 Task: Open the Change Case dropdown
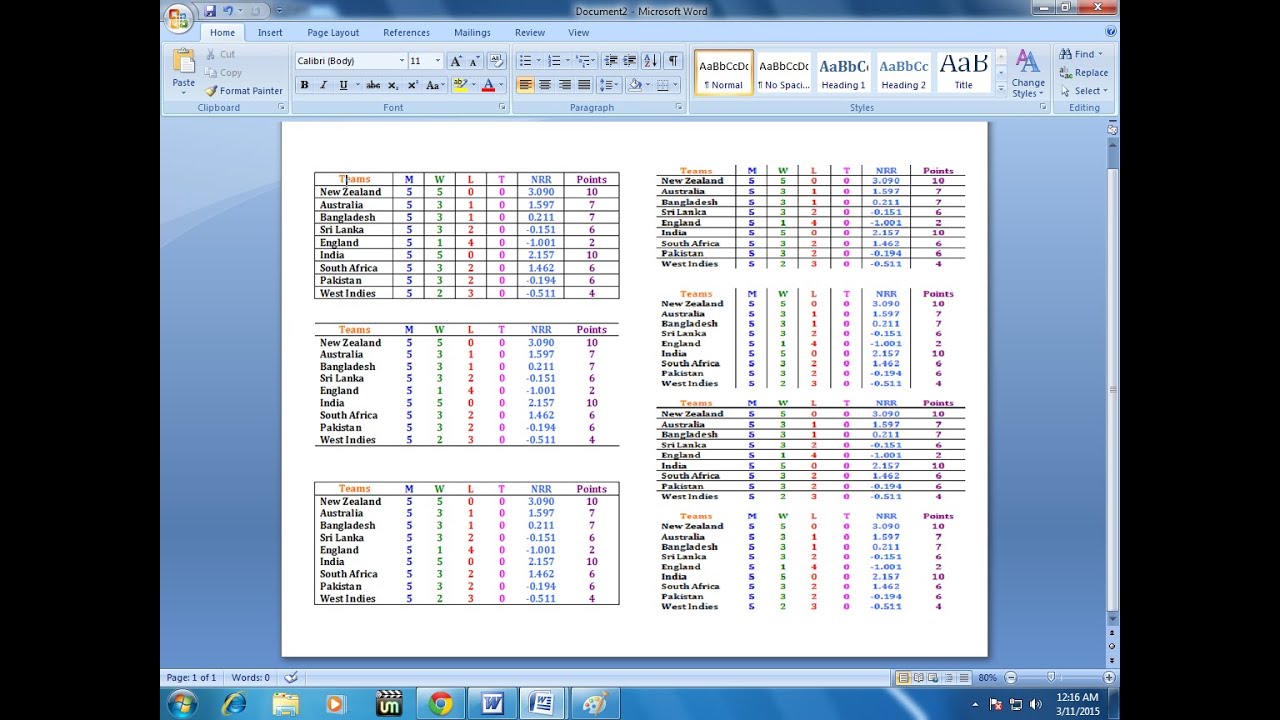pyautogui.click(x=434, y=85)
